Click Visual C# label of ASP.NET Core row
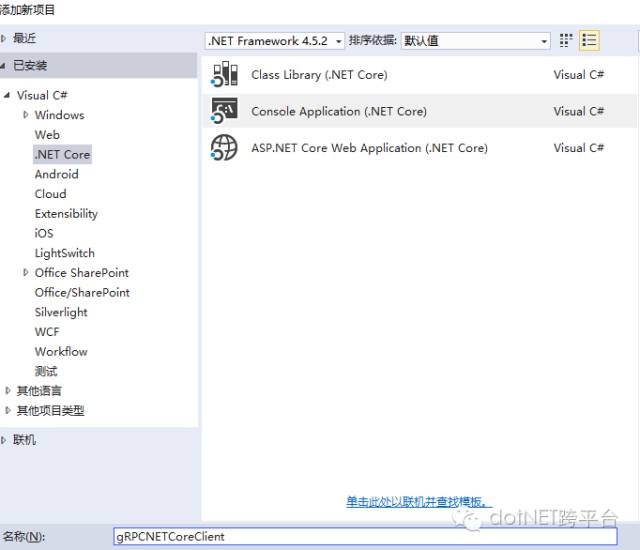640x550 pixels. [578, 147]
